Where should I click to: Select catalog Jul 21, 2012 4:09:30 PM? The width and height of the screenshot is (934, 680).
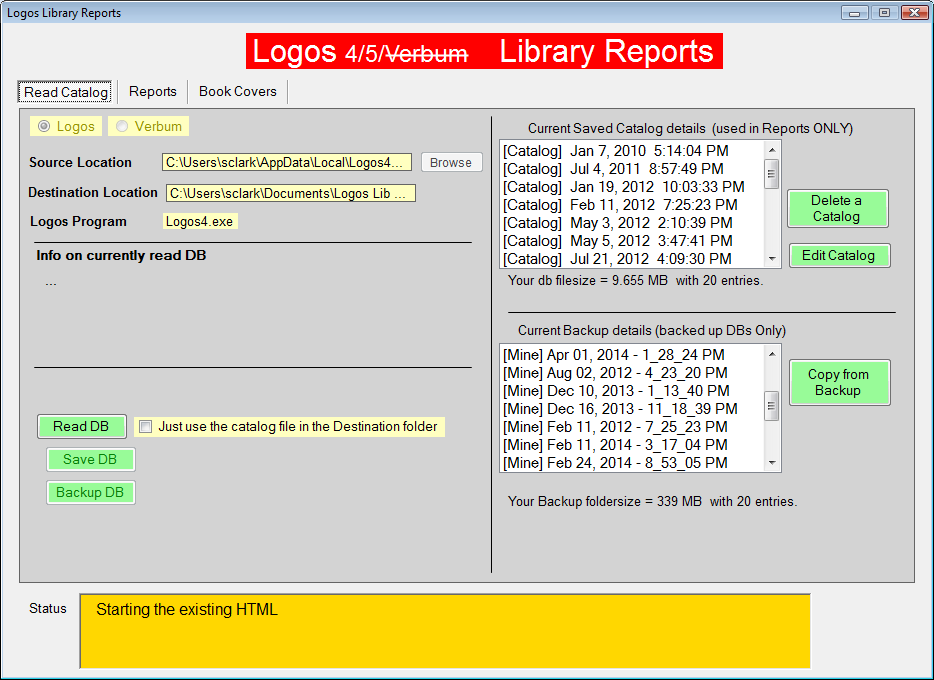click(633, 258)
